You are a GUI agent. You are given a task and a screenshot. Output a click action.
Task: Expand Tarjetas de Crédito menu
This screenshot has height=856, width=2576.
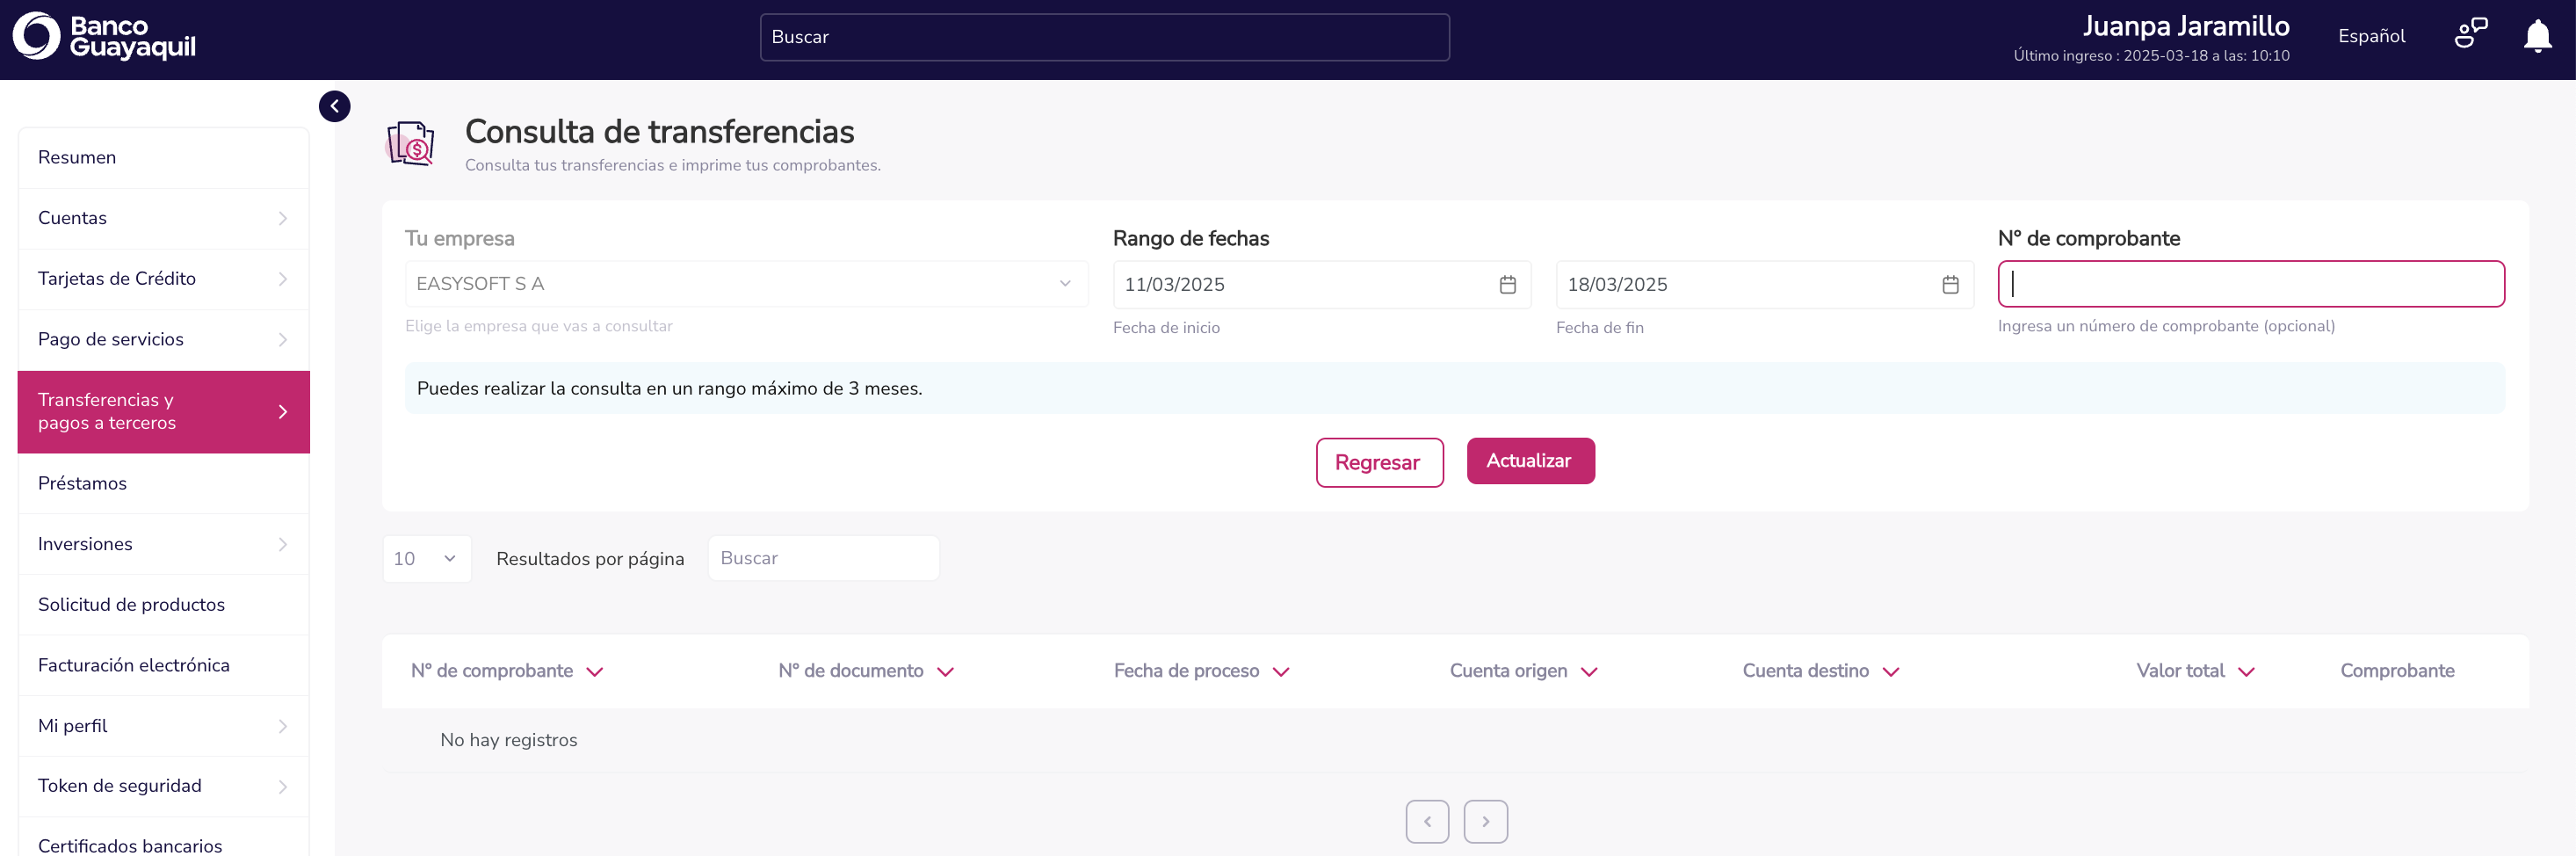tap(163, 279)
